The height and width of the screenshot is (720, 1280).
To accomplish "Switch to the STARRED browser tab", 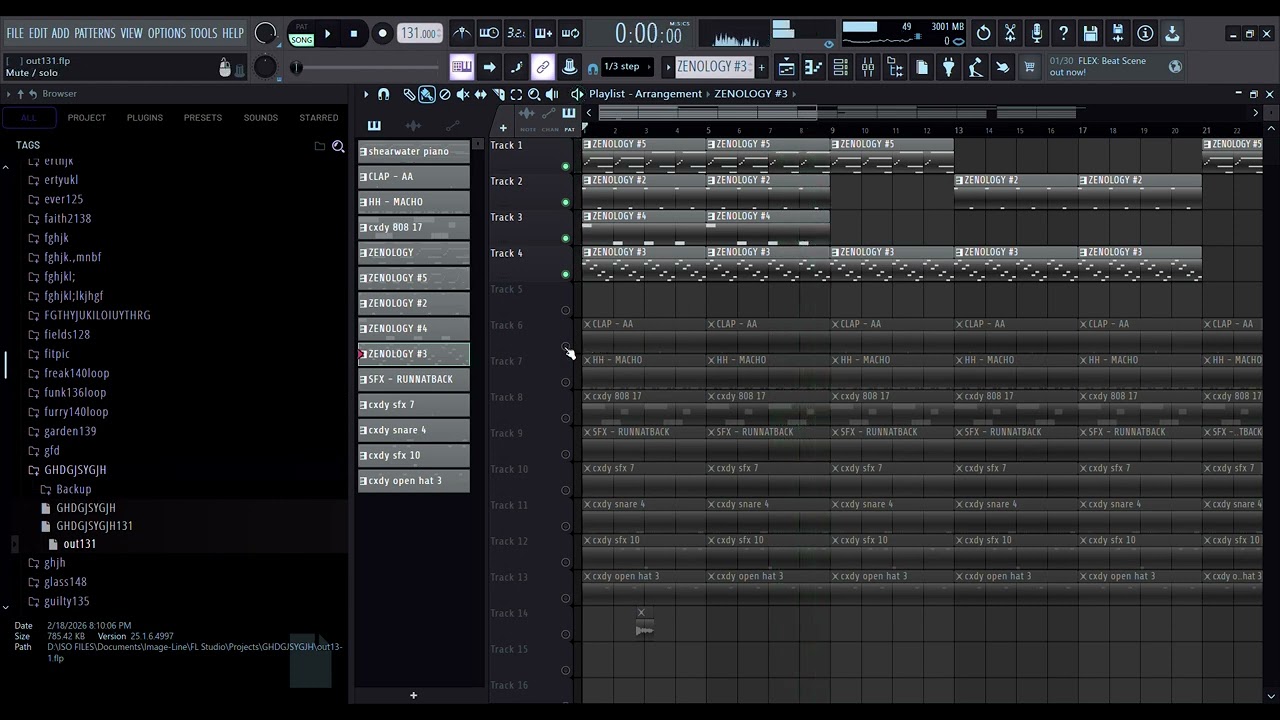I will pos(319,118).
